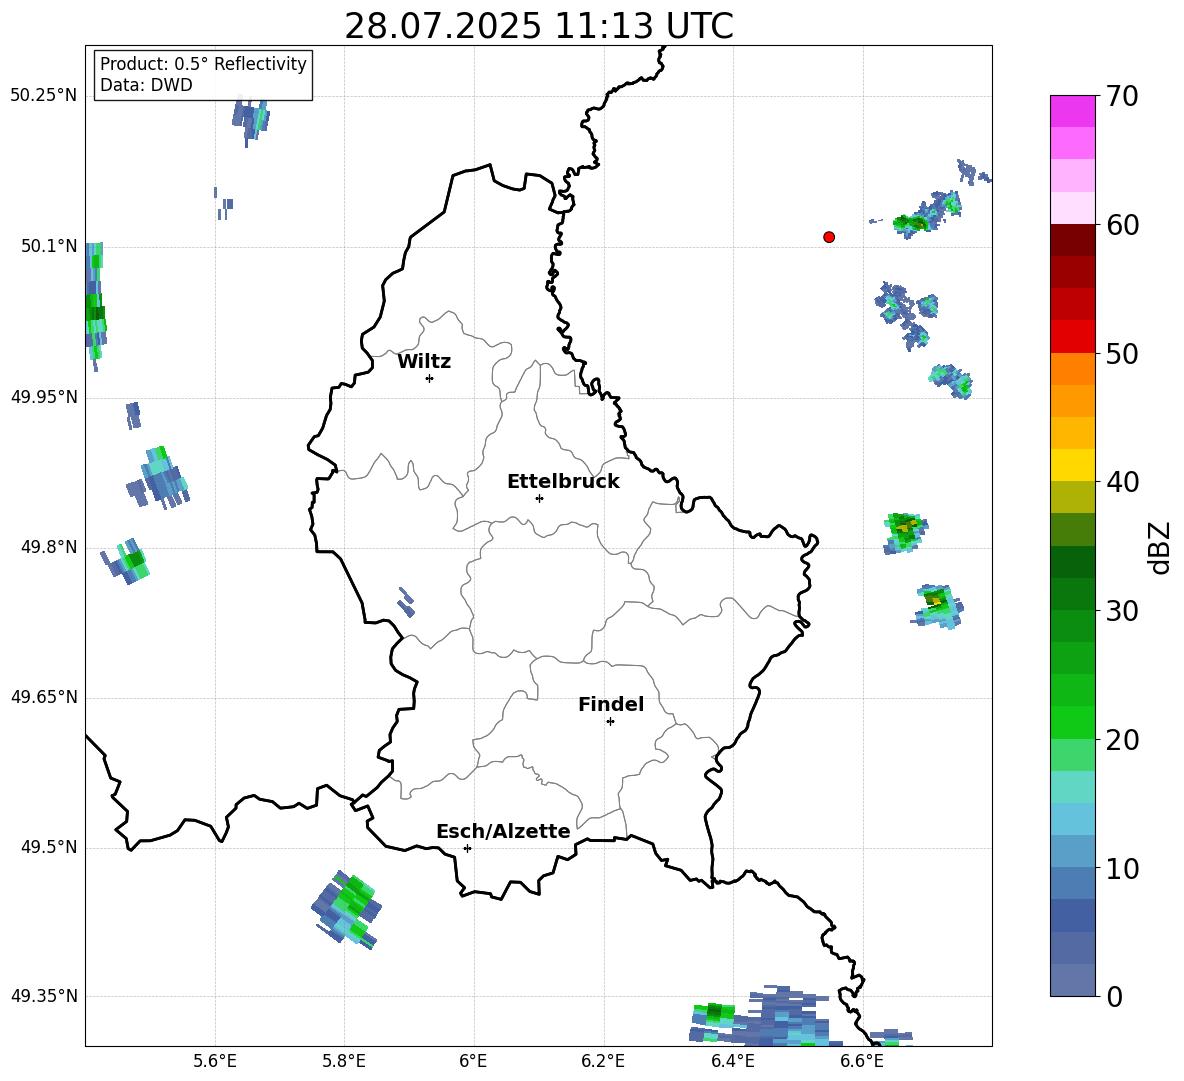The width and height of the screenshot is (1184, 1081).
Task: Click the 49.65°N latitude label
Action: point(44,697)
